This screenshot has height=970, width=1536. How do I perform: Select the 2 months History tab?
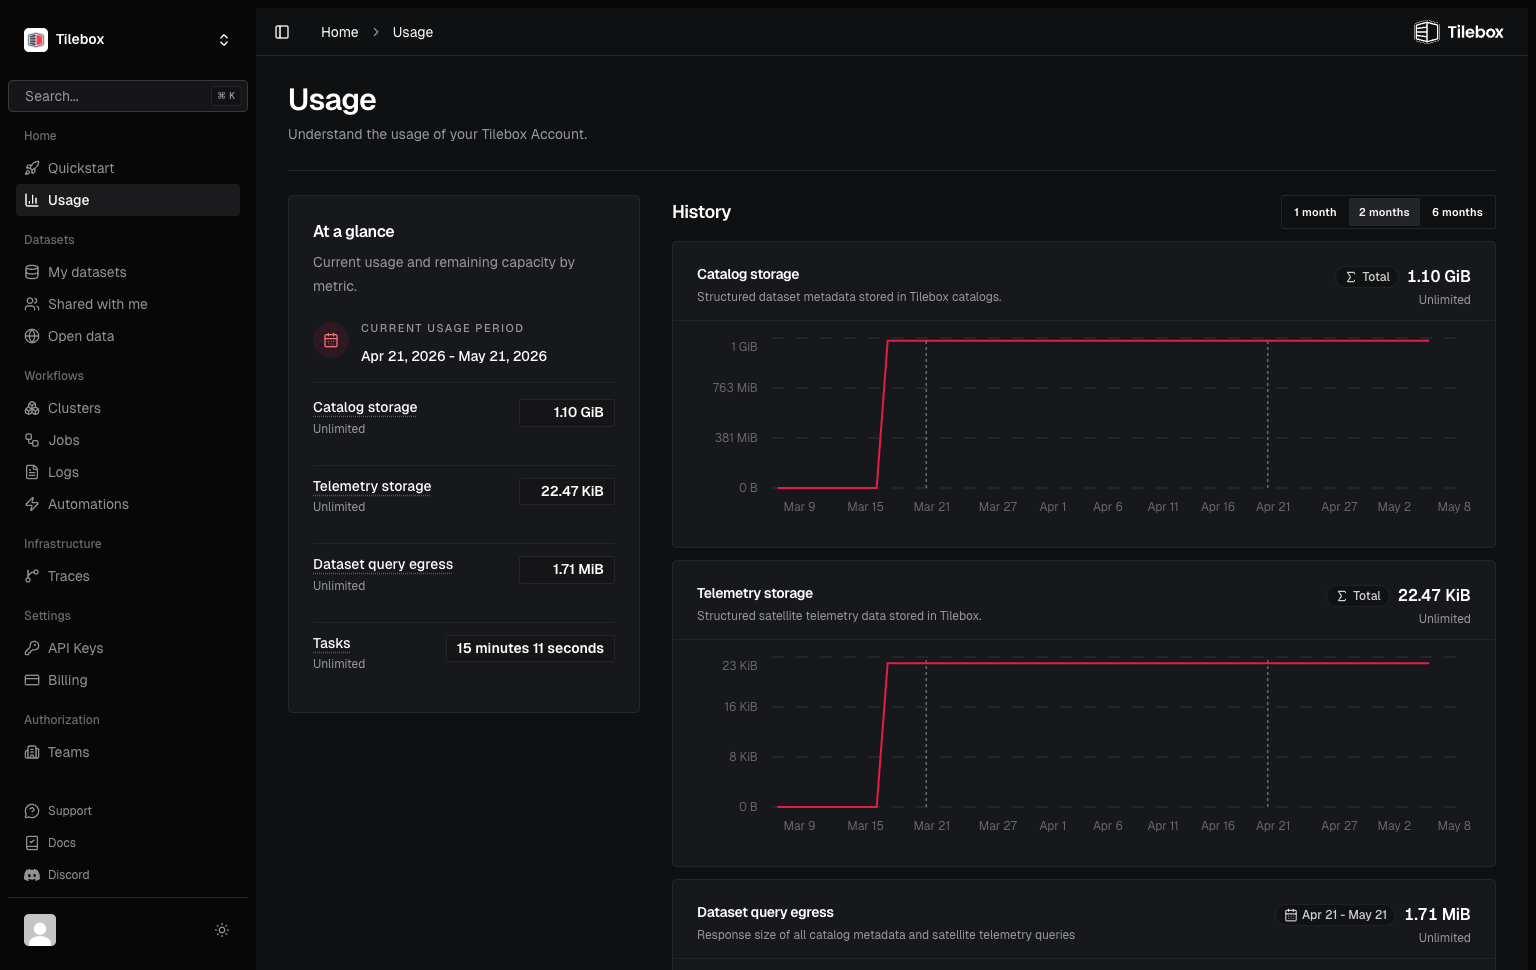point(1384,212)
